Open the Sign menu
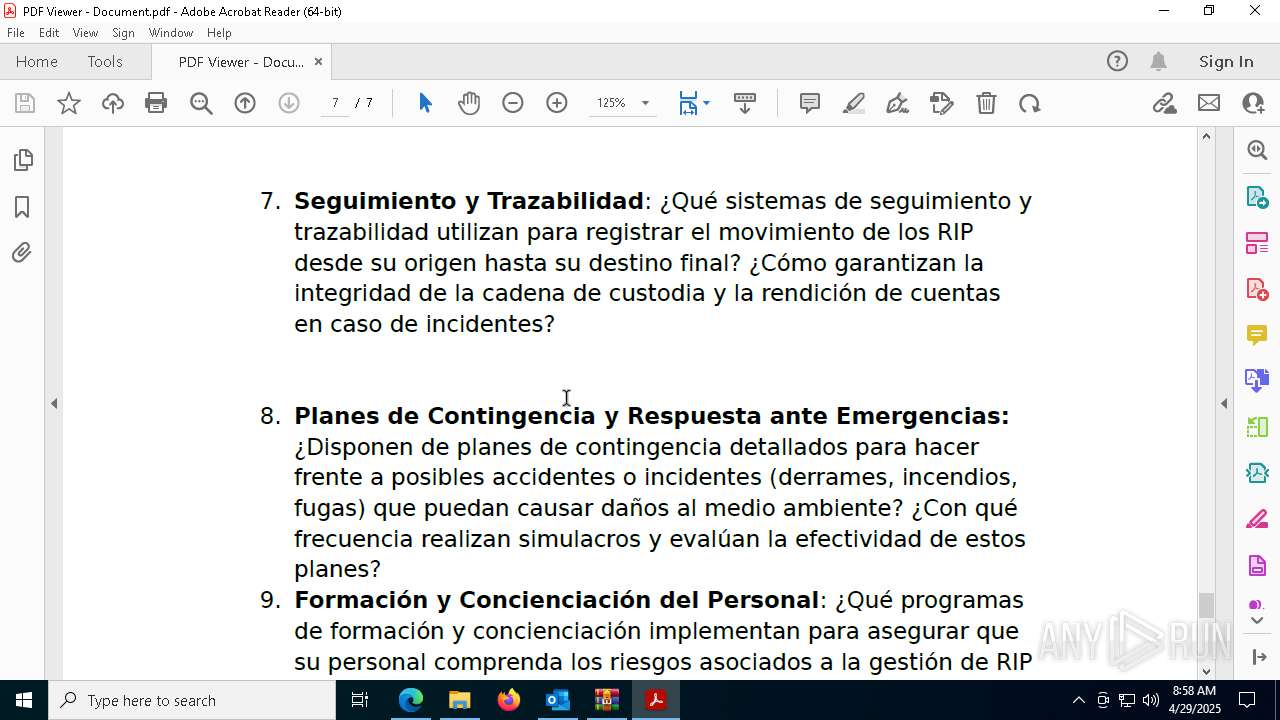Image resolution: width=1280 pixels, height=720 pixels. (123, 33)
